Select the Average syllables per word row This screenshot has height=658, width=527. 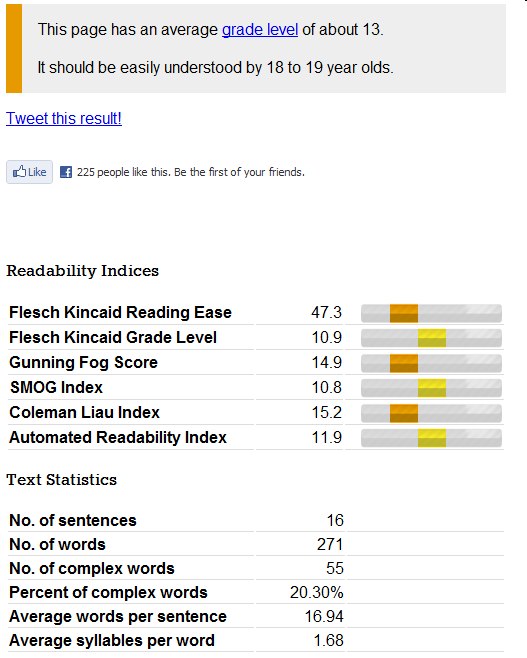pos(256,640)
